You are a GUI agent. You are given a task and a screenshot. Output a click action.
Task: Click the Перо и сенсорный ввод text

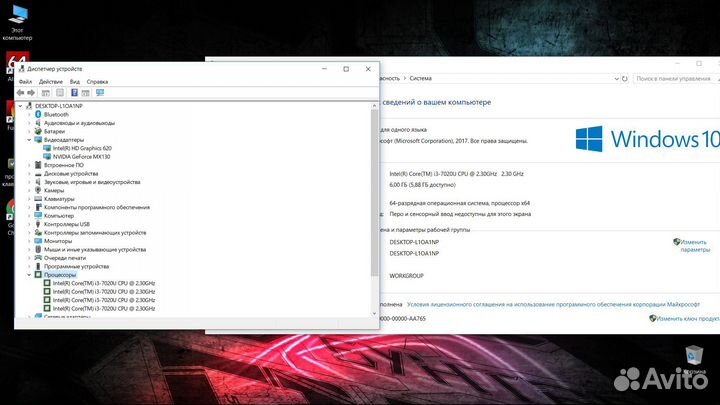click(460, 214)
